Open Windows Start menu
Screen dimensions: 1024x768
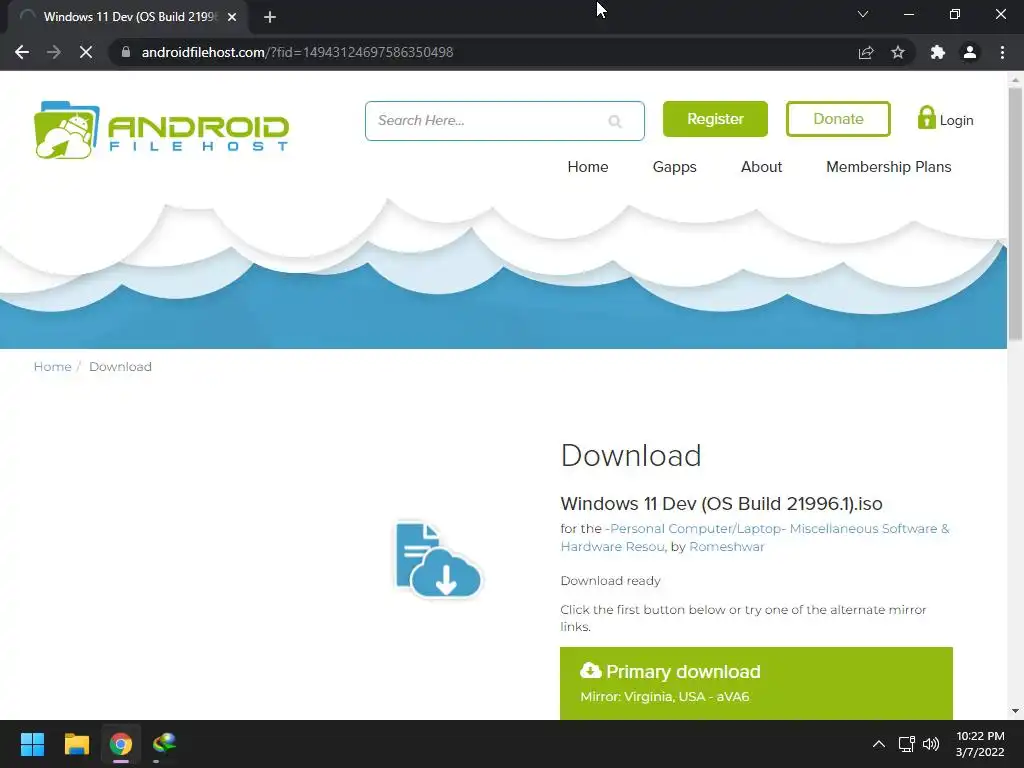[32, 744]
